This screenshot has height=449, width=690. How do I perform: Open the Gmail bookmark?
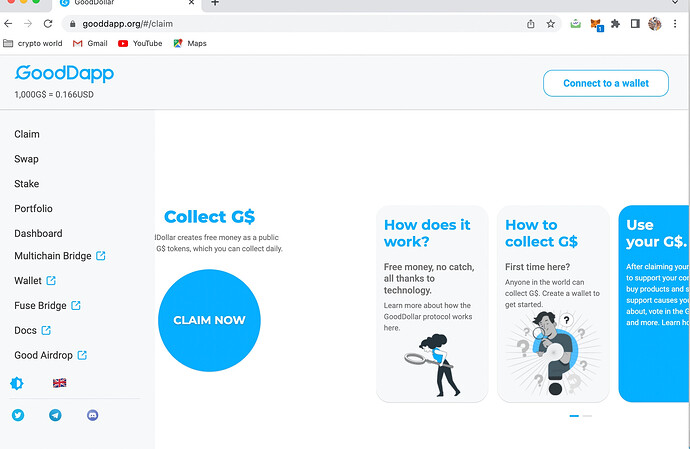[90, 43]
